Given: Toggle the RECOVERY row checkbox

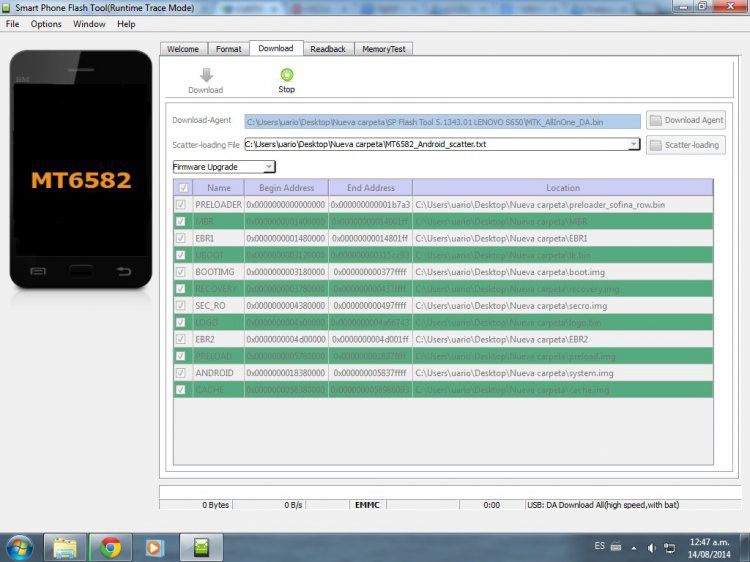Looking at the screenshot, I should click(x=181, y=289).
